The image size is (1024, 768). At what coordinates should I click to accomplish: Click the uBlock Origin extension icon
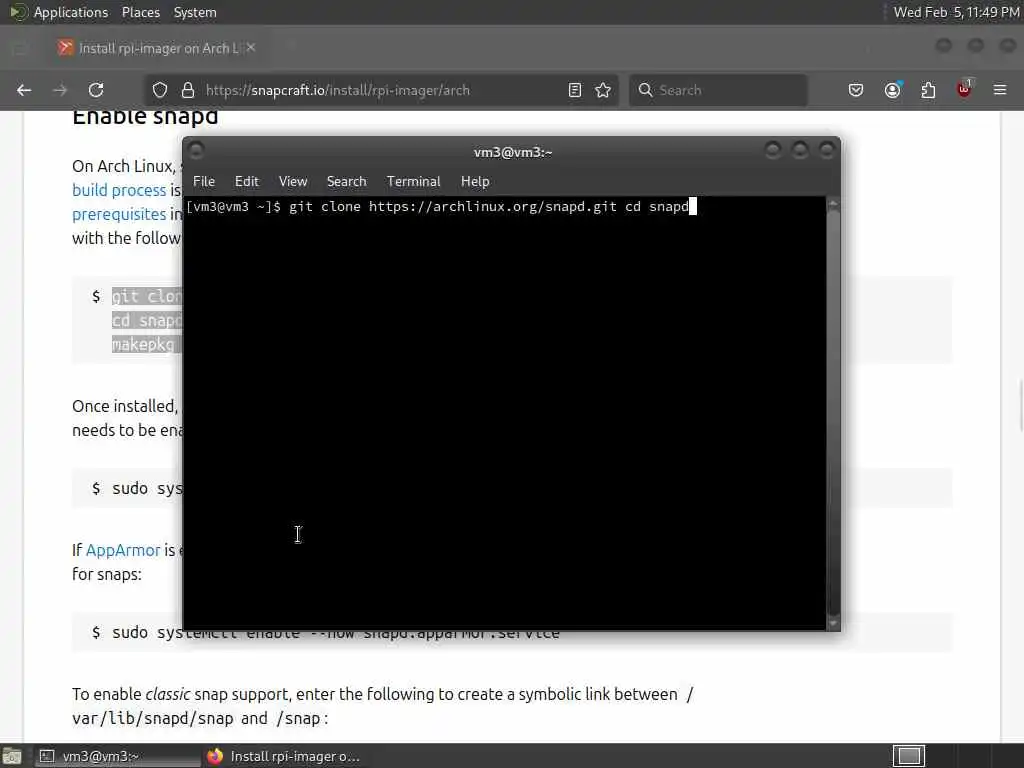pyautogui.click(x=965, y=89)
